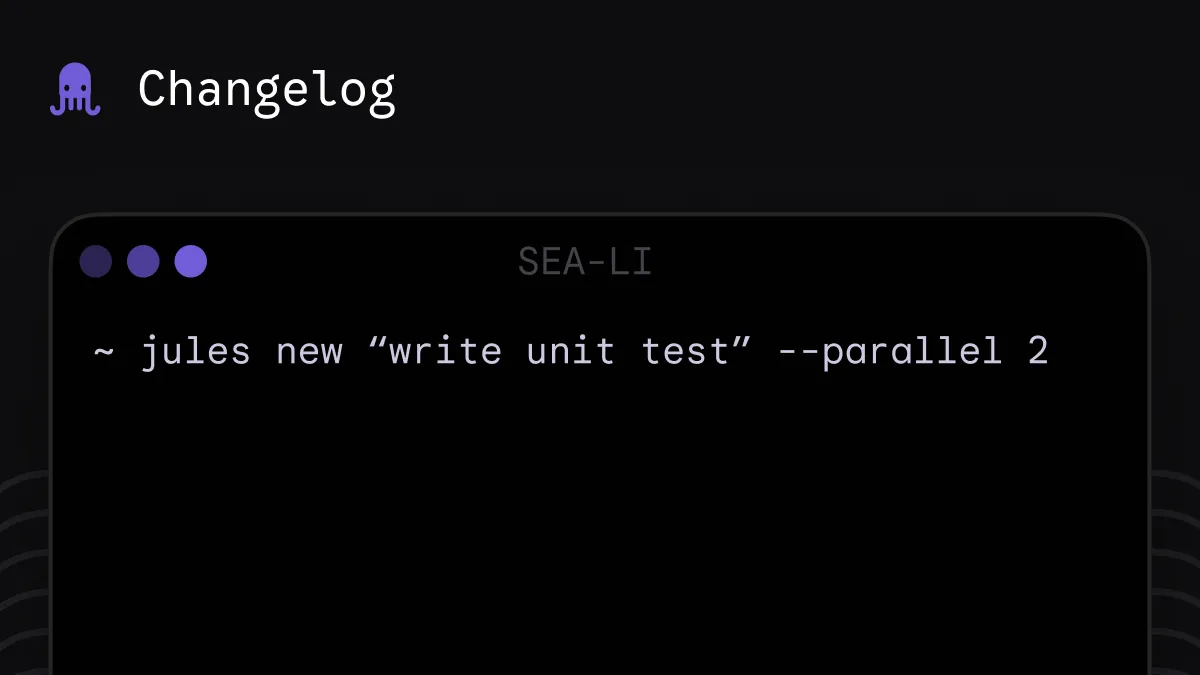1200x675 pixels.
Task: Click the number 2 after --parallel
Action: pyautogui.click(x=1038, y=352)
